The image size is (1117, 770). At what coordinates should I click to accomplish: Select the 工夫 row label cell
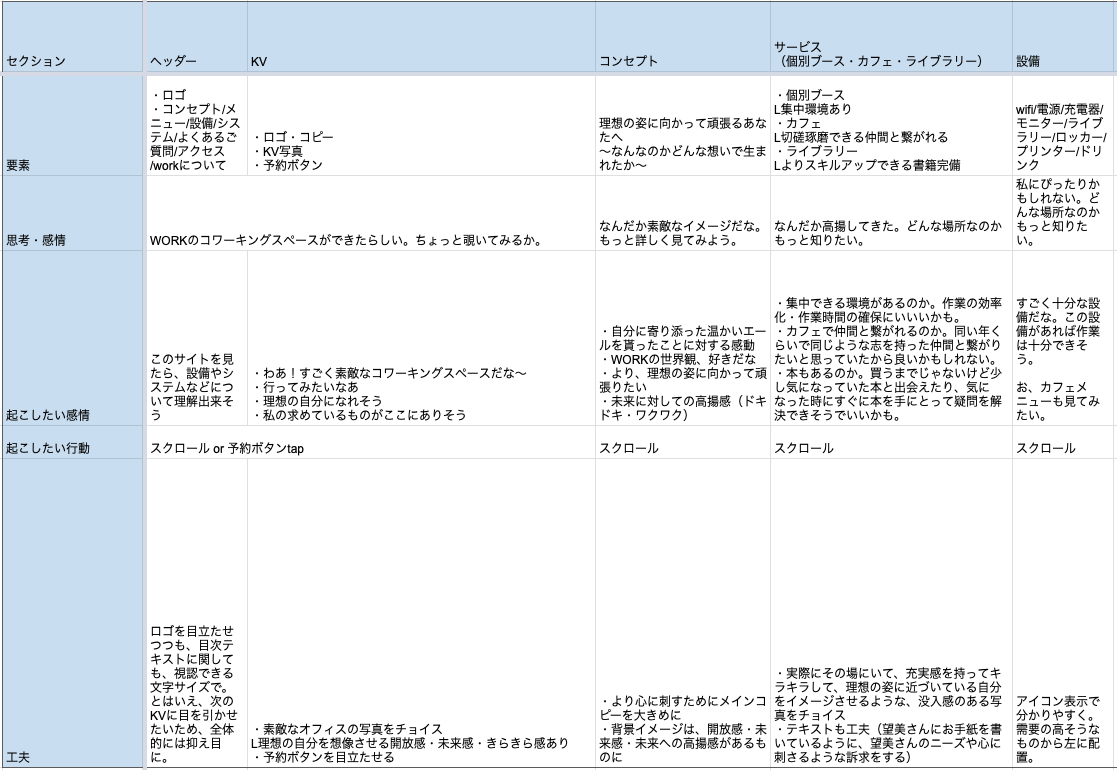point(72,613)
